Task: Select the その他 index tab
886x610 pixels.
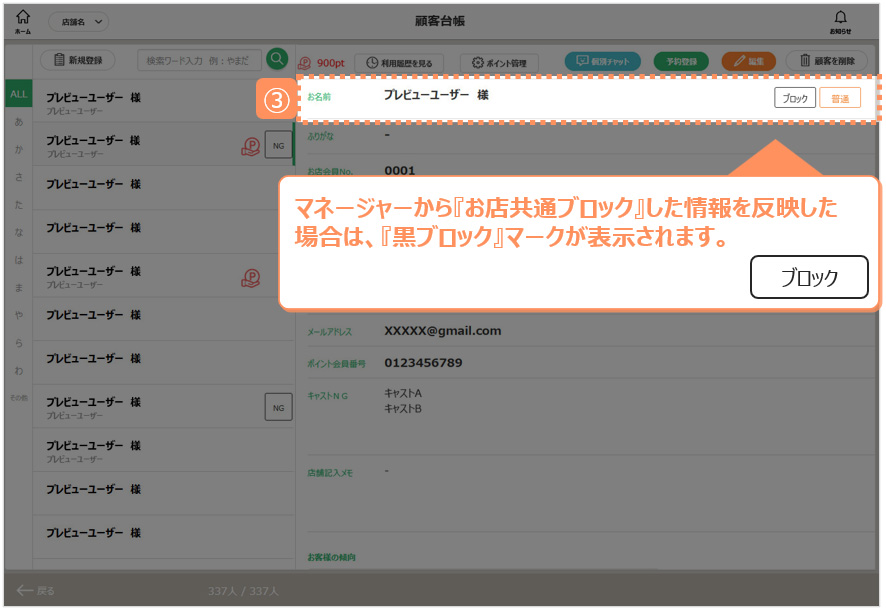Action: point(18,398)
